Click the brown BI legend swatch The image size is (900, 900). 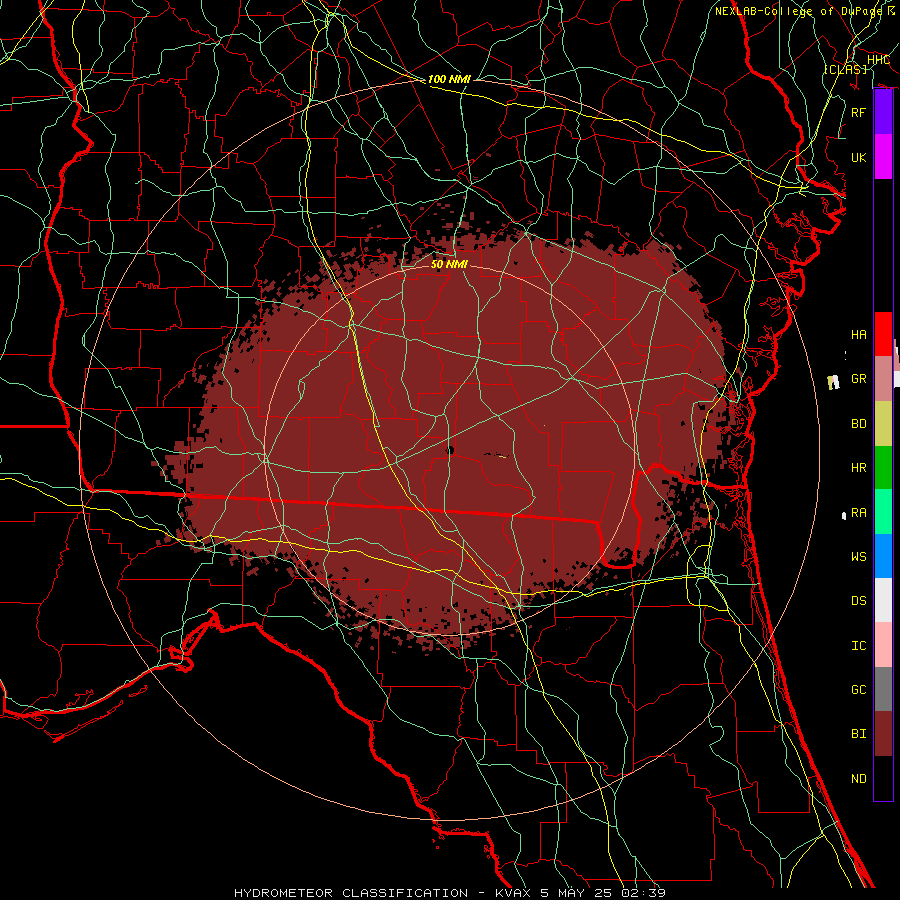(883, 734)
